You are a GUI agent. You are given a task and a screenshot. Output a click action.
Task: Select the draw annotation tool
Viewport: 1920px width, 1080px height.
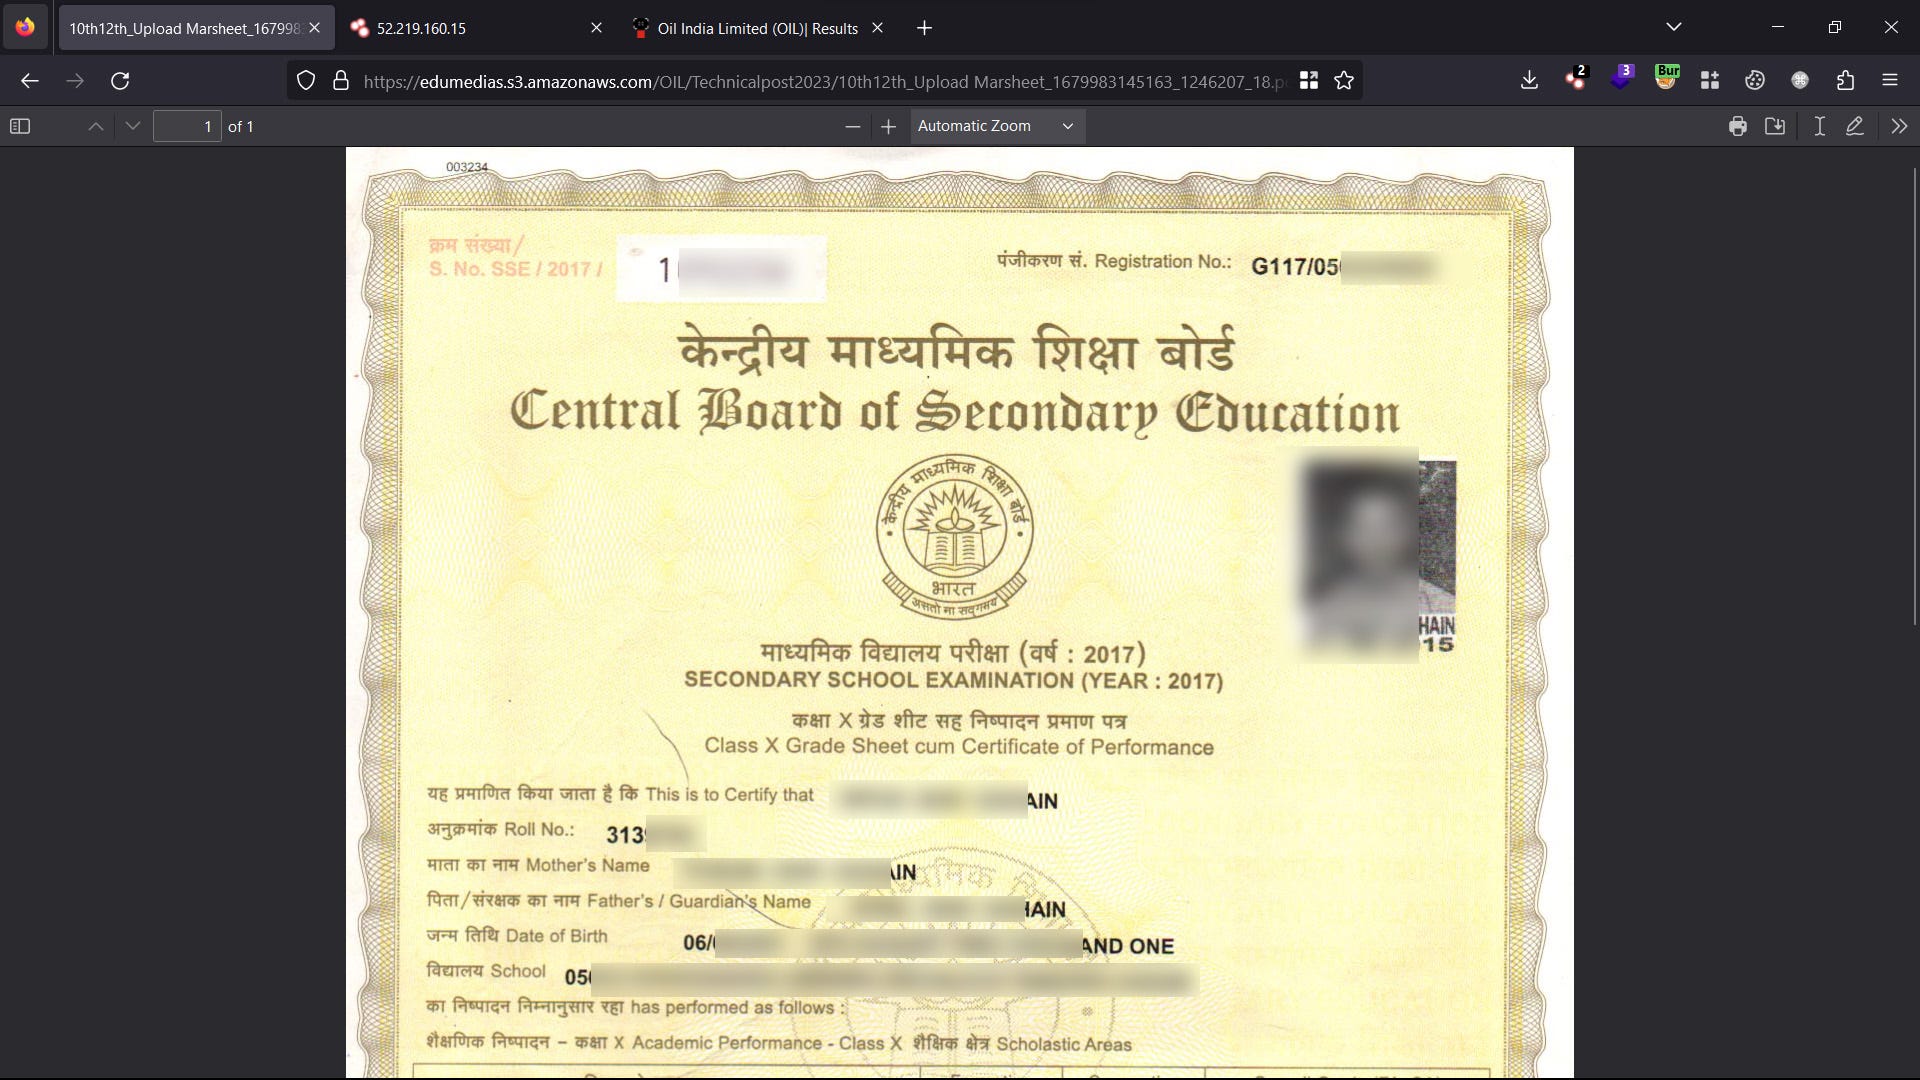pos(1855,126)
